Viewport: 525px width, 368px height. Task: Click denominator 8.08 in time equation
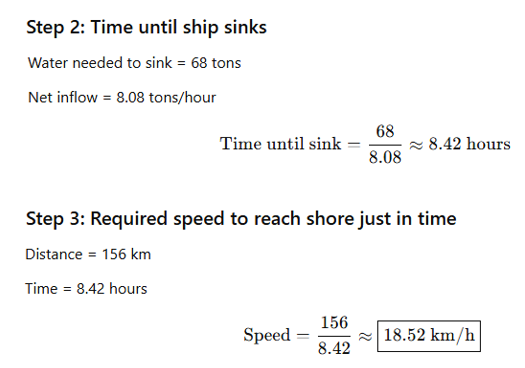[x=385, y=157]
